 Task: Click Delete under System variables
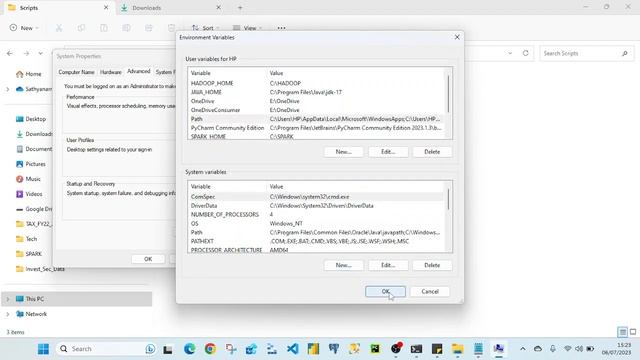(x=432, y=265)
